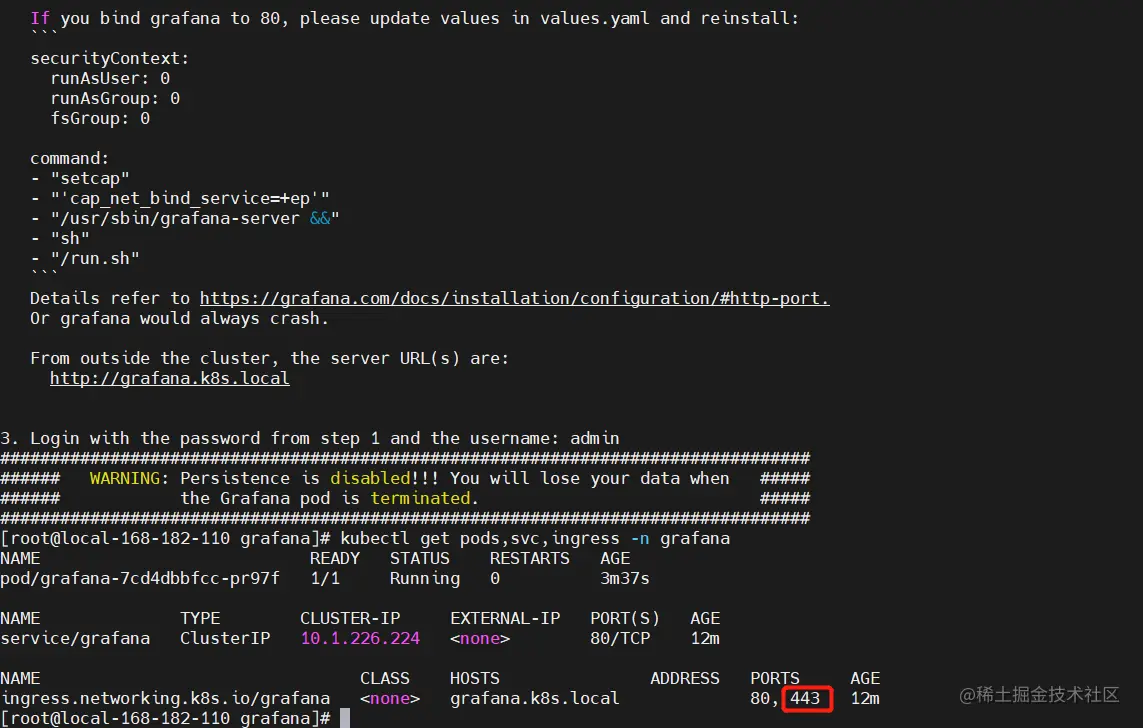Click the 1/1 READY value of the pod

[325, 578]
